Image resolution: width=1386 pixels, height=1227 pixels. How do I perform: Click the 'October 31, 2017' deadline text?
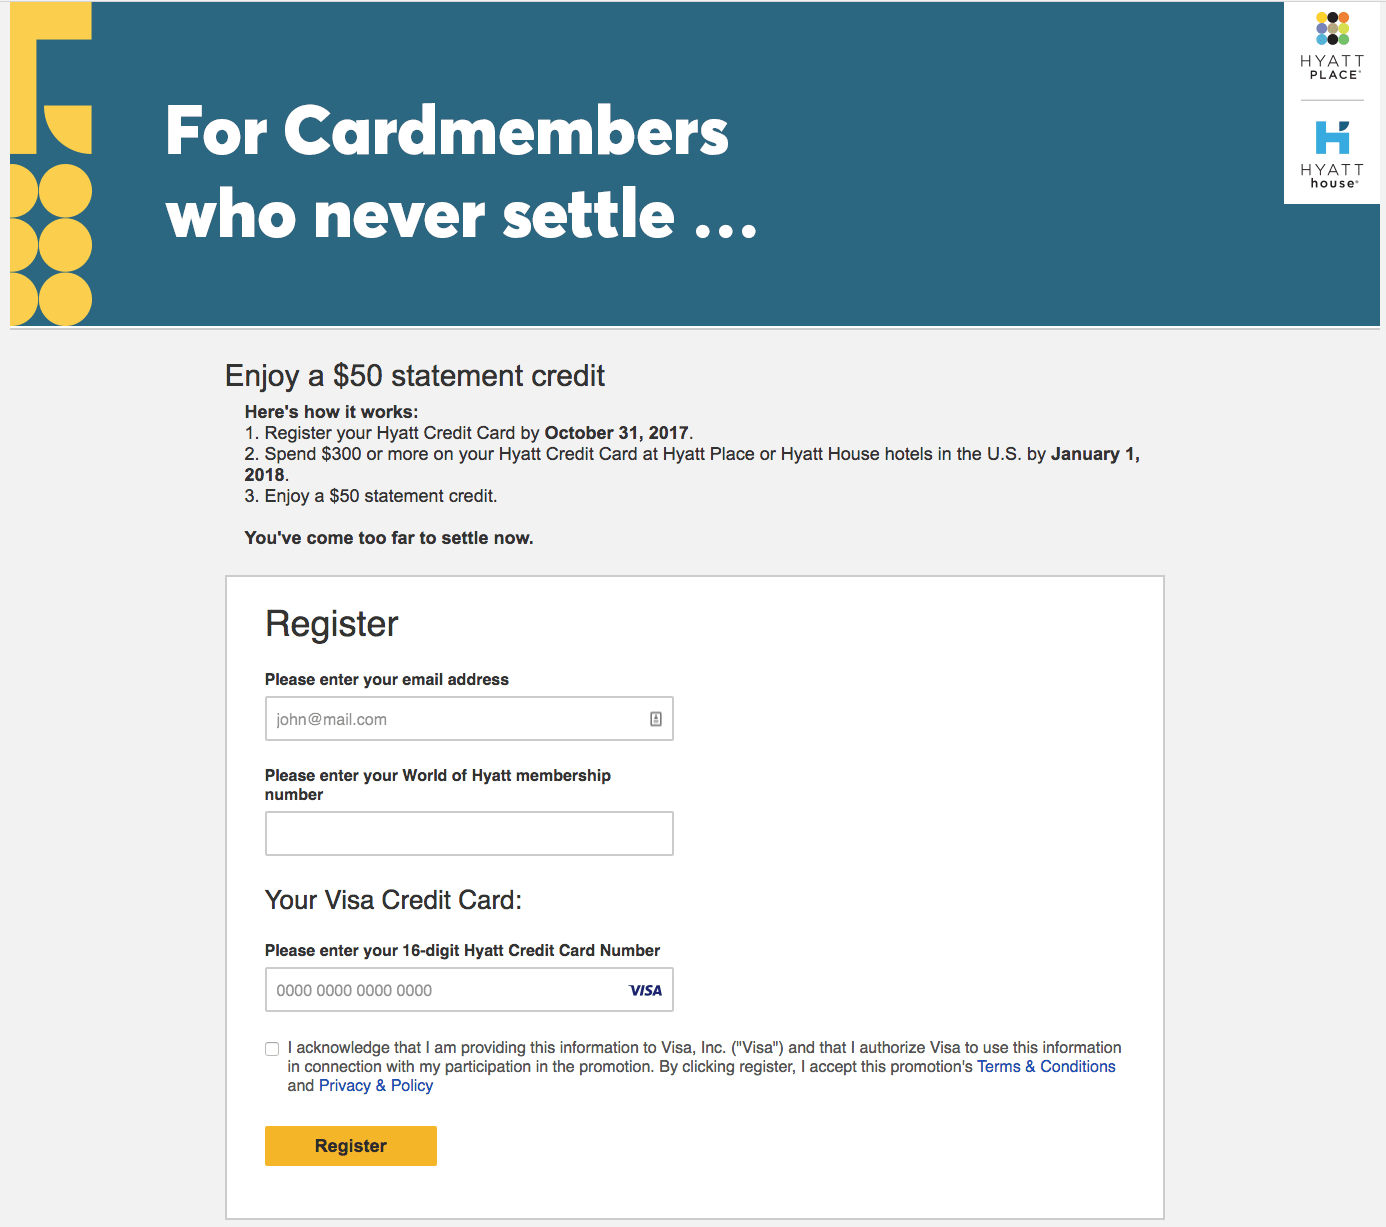(x=616, y=433)
